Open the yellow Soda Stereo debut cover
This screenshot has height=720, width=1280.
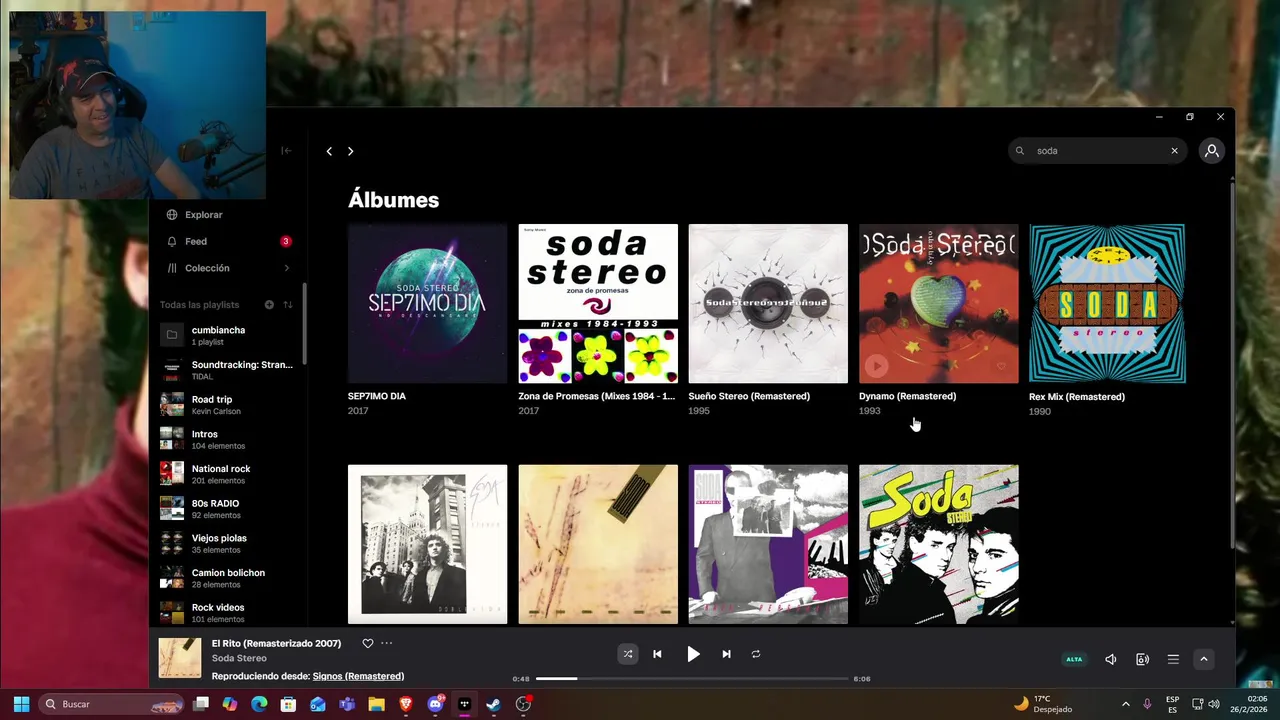click(939, 544)
